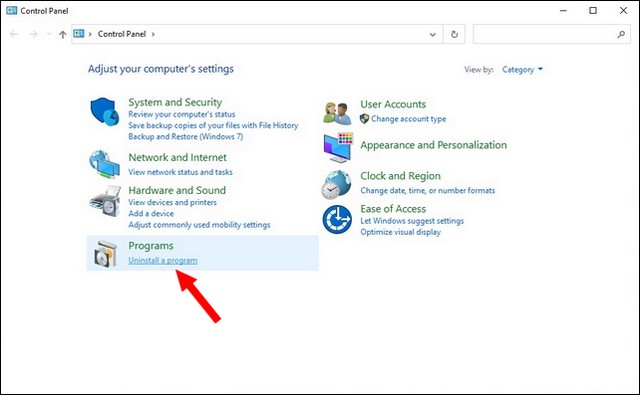
Task: Click the Control Panel icon in address bar
Action: [x=79, y=34]
